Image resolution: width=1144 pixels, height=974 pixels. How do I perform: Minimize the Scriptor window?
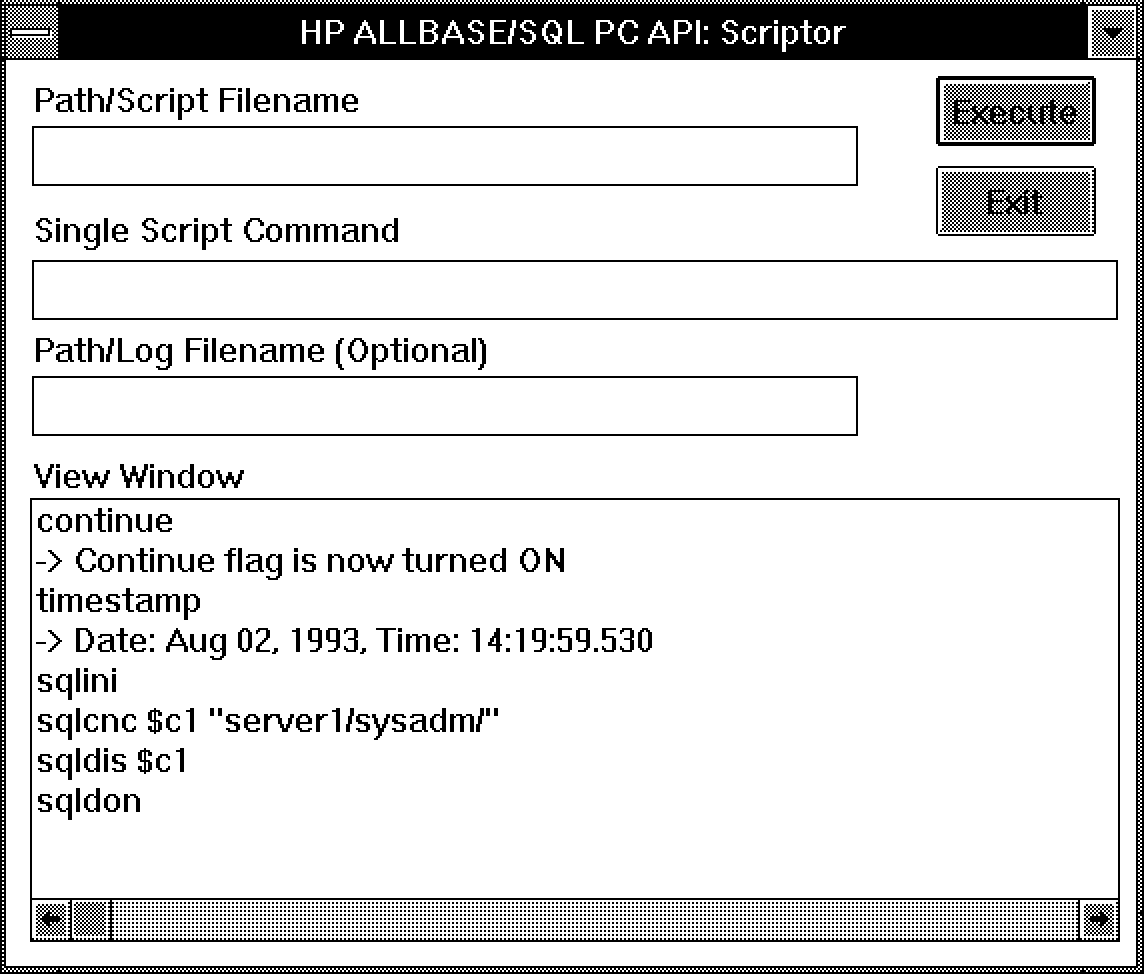pyautogui.click(x=1112, y=32)
